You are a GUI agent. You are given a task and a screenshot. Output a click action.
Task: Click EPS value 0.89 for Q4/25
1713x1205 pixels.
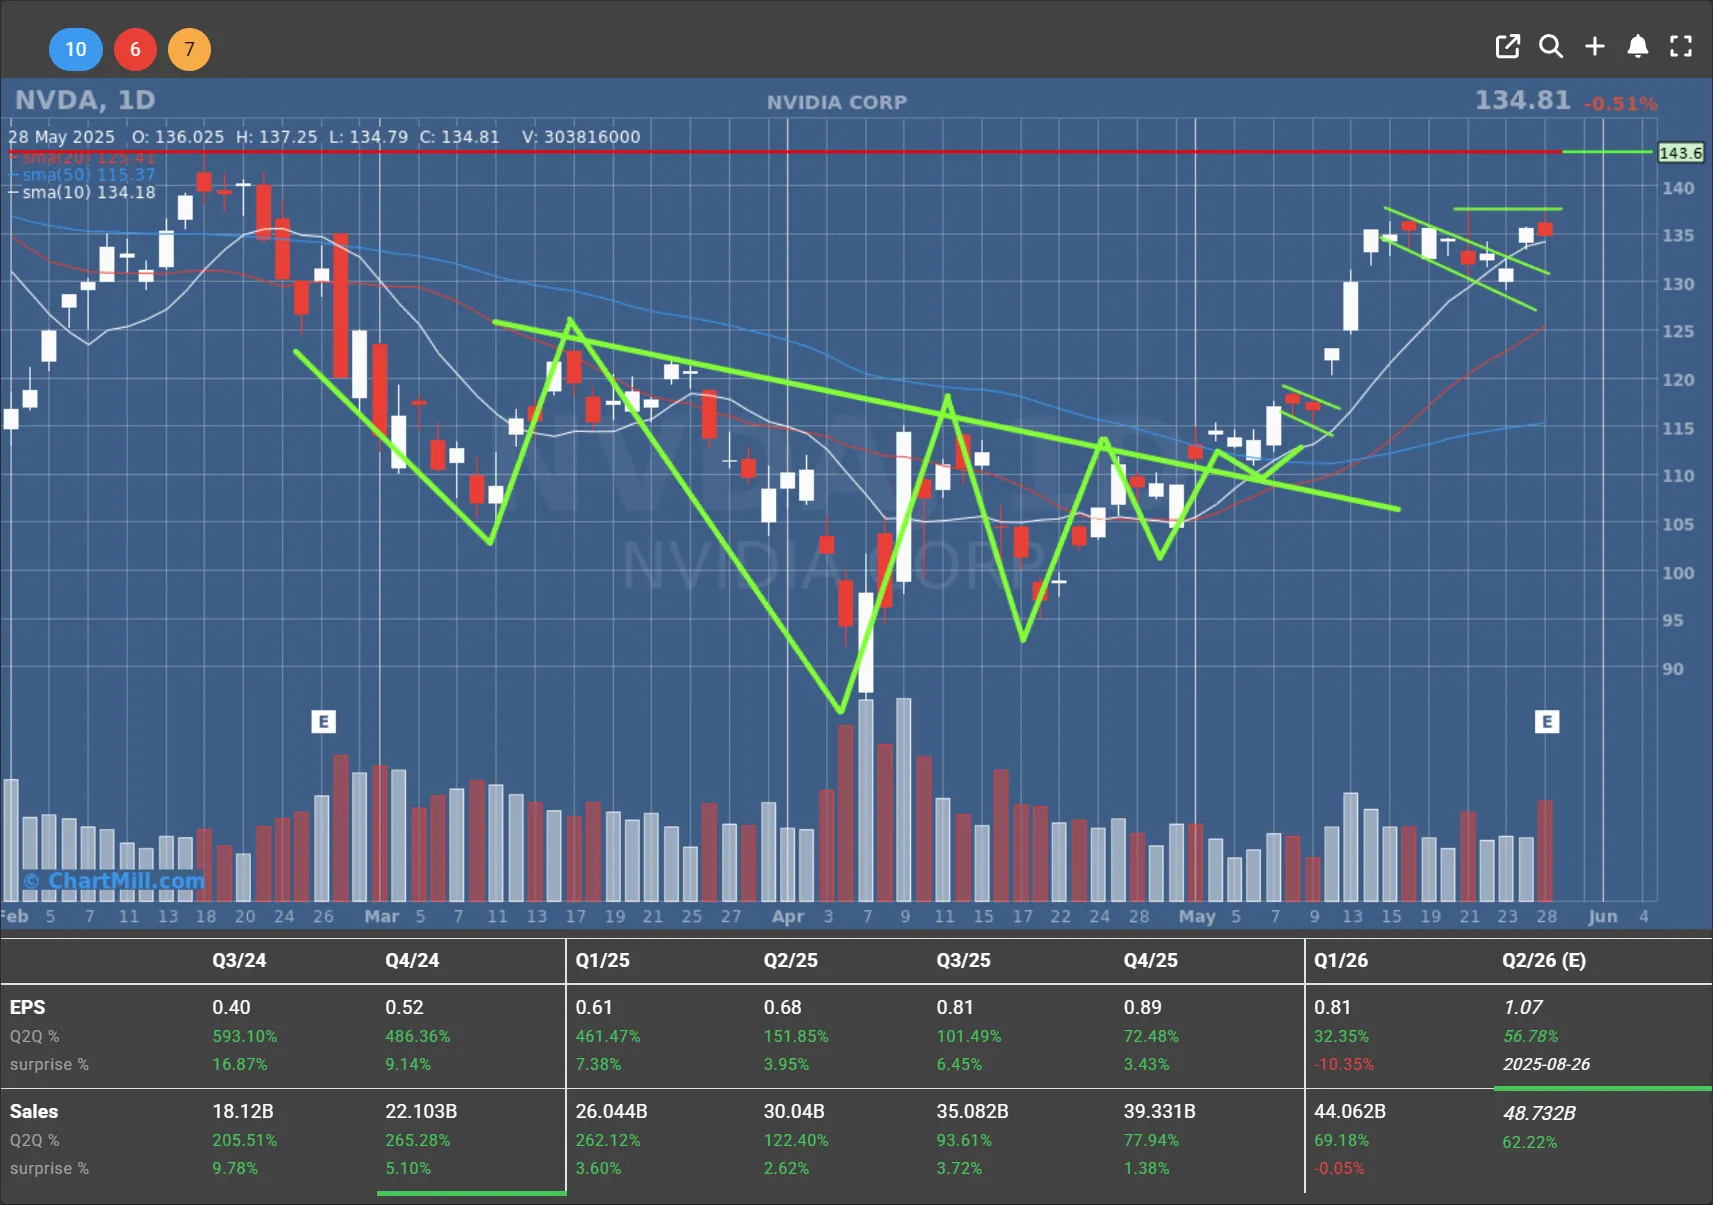pos(1142,1007)
